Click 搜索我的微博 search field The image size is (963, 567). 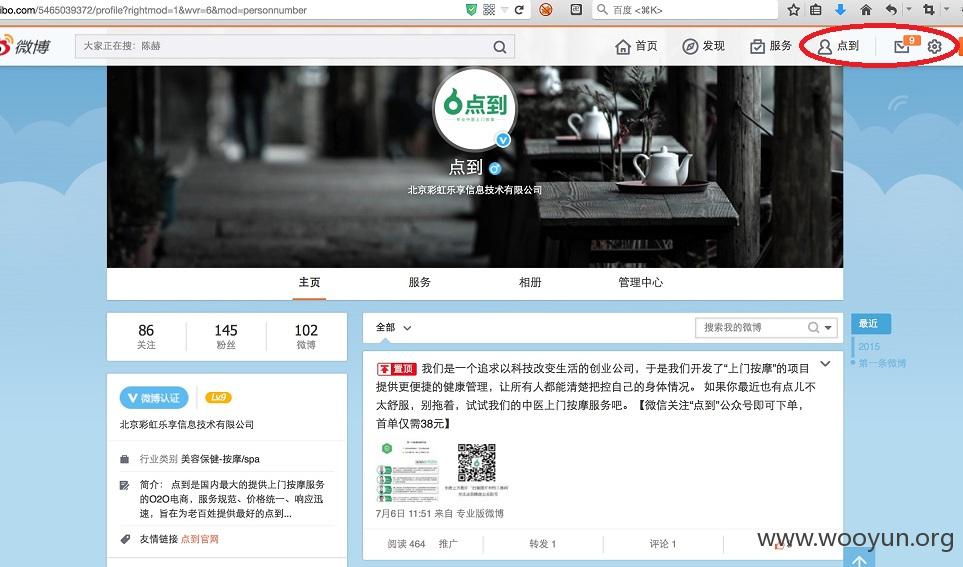point(749,327)
